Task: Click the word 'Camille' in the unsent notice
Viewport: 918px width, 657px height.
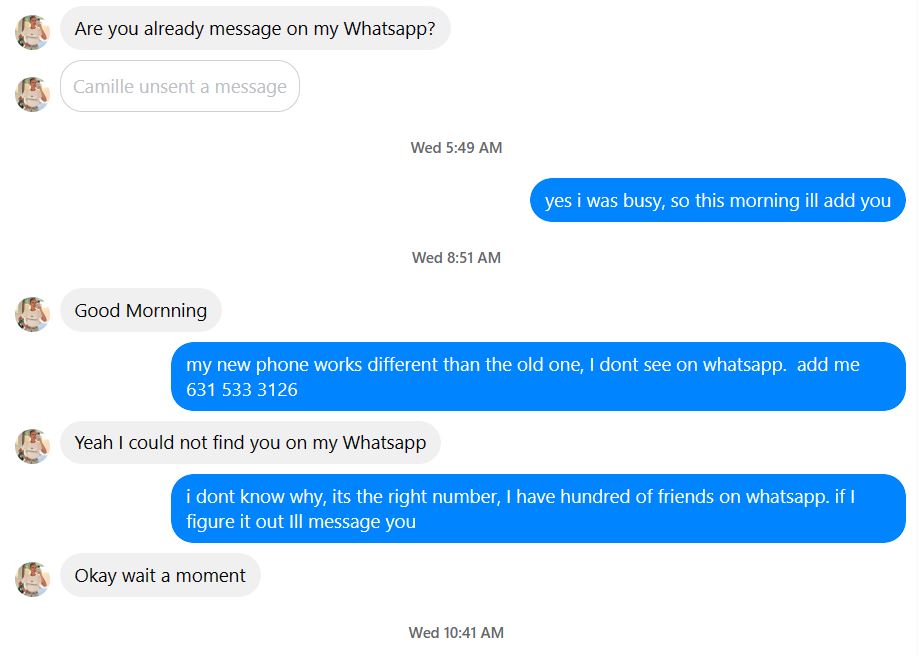Action: click(x=104, y=87)
